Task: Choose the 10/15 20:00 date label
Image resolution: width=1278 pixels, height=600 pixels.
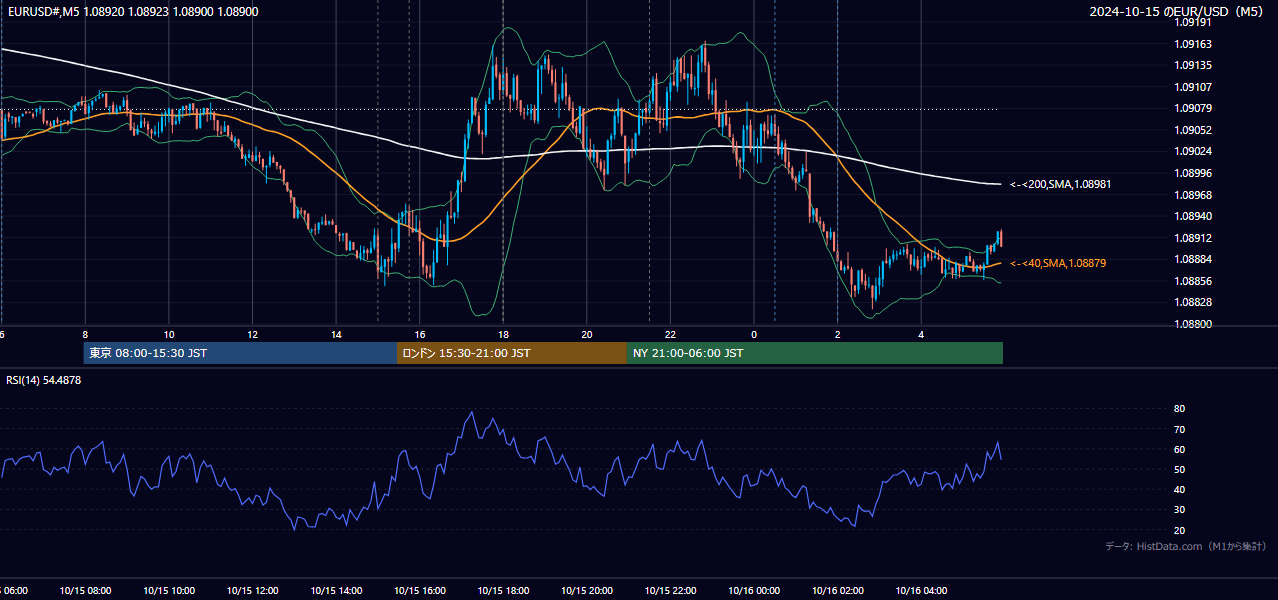Action: [x=587, y=591]
